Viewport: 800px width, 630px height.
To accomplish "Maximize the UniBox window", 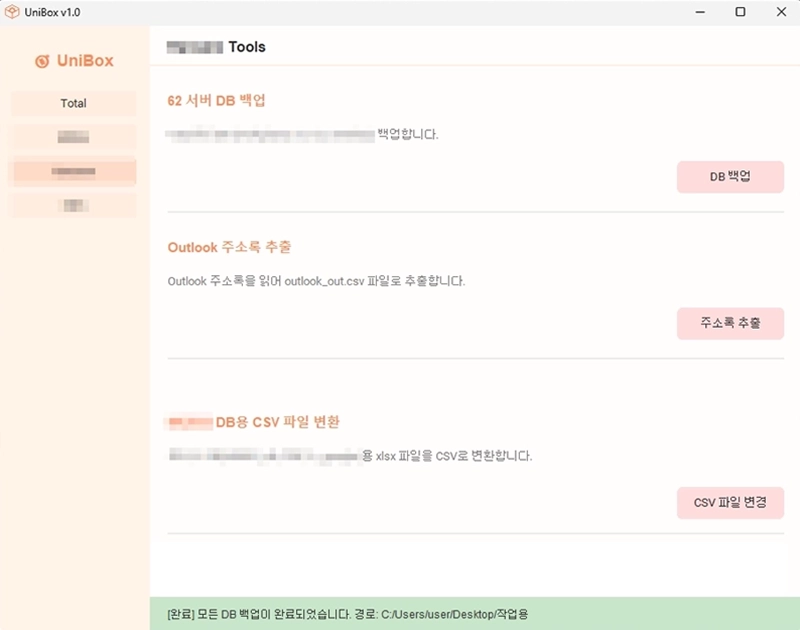I will [x=740, y=12].
